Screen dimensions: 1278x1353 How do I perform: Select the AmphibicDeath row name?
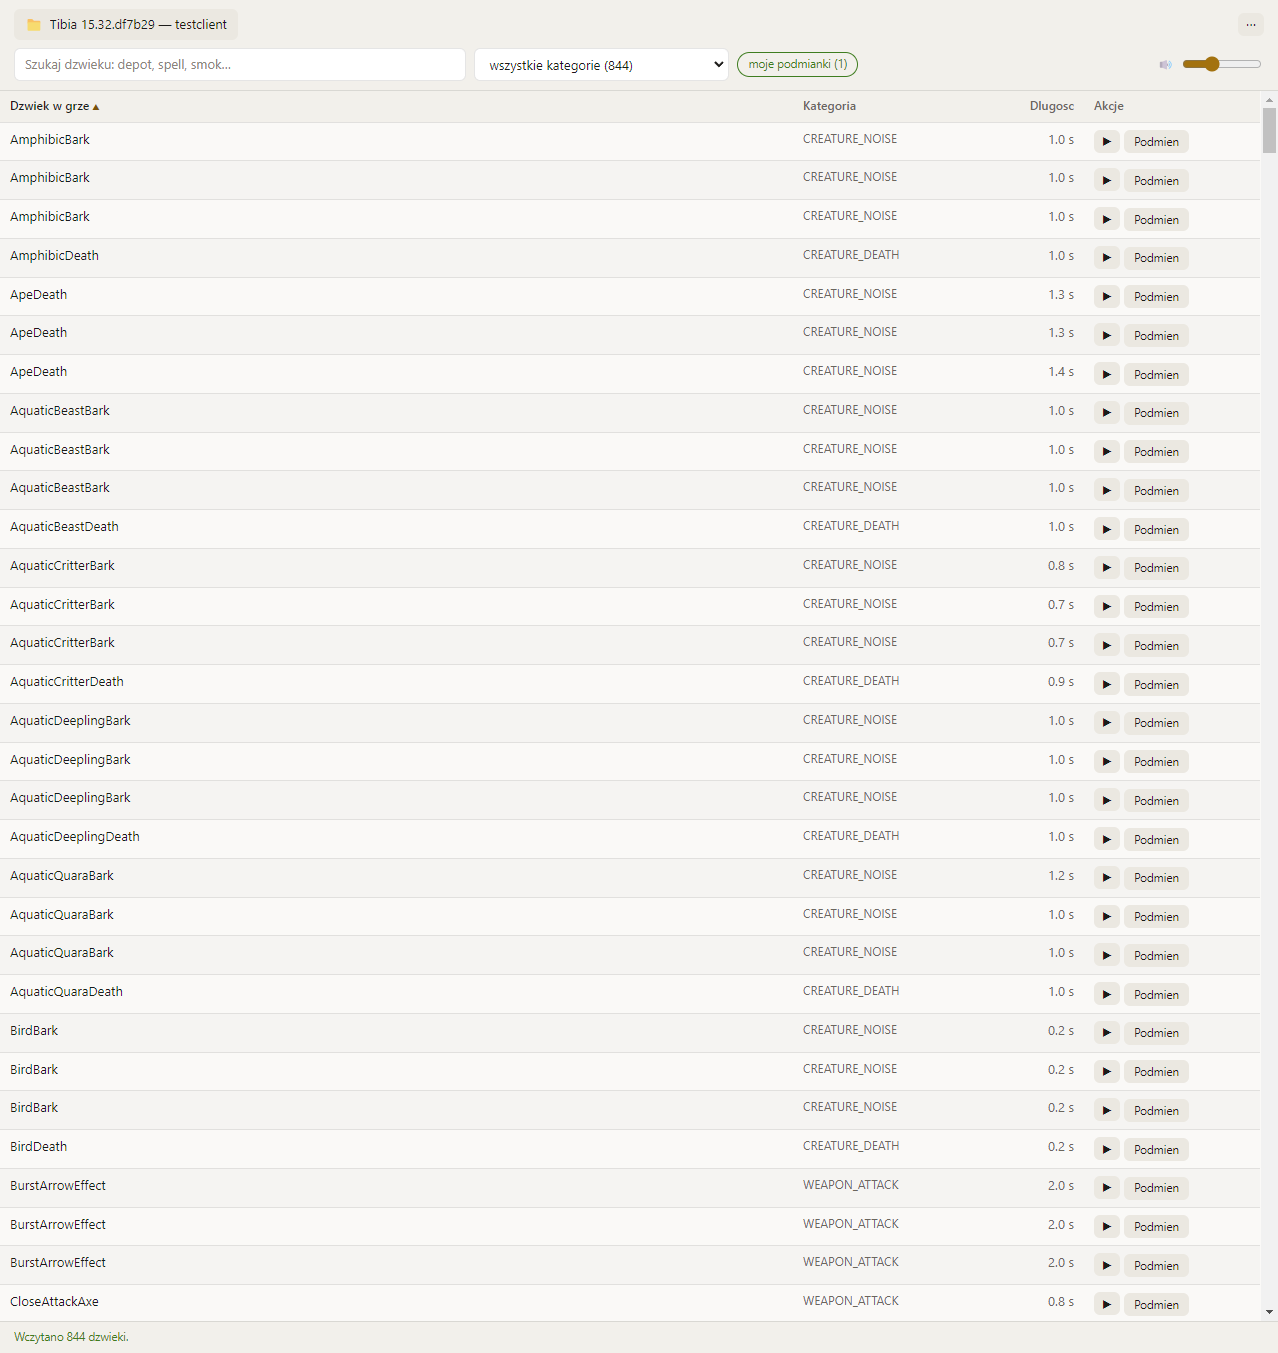55,256
